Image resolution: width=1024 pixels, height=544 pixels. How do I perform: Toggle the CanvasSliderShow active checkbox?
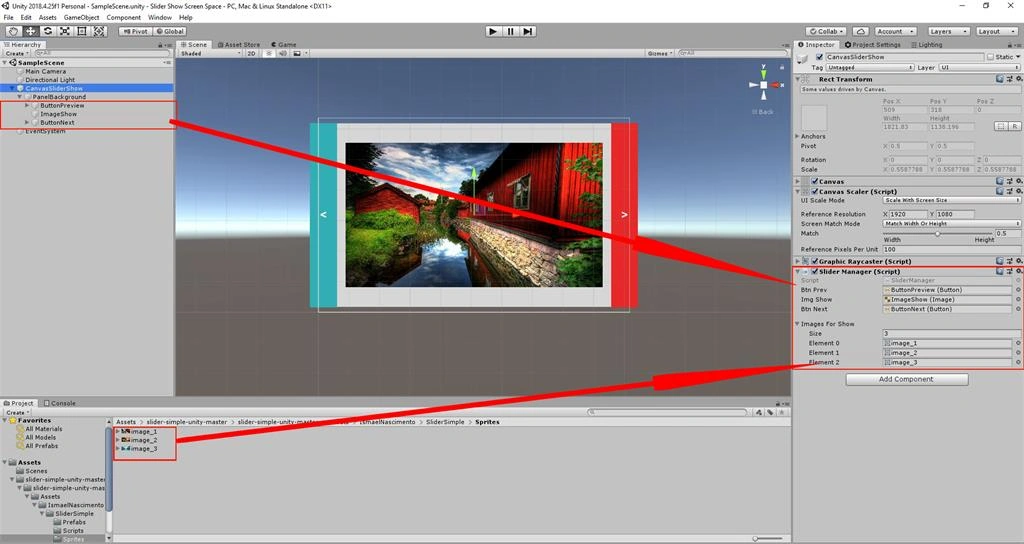[x=820, y=57]
